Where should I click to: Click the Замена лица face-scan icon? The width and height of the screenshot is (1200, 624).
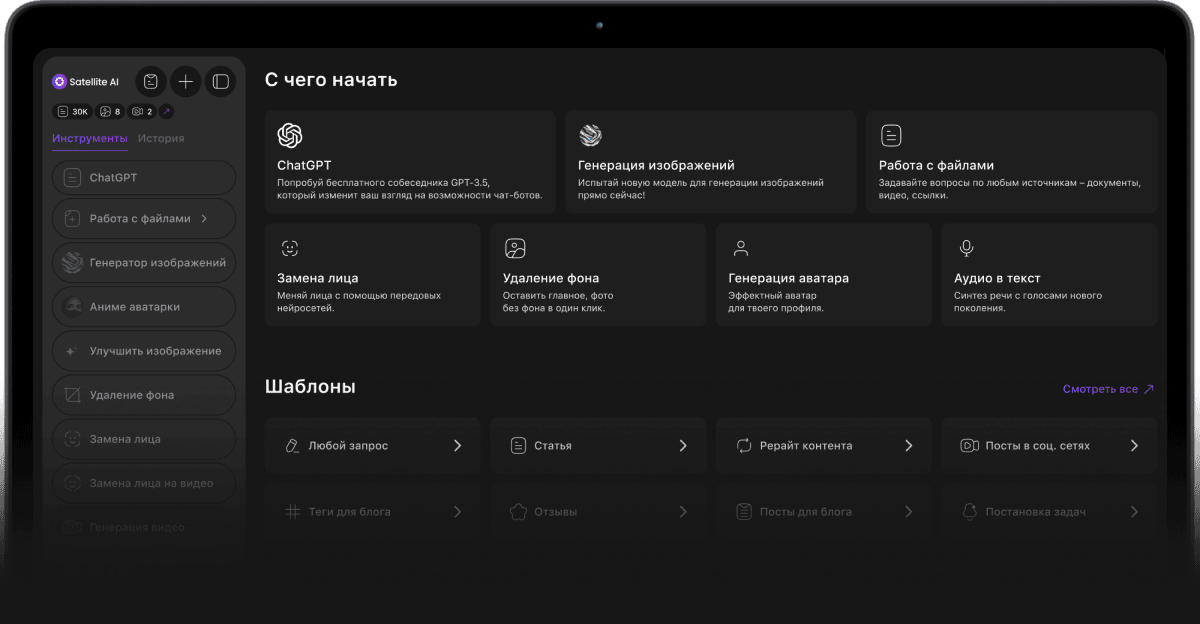tap(290, 249)
